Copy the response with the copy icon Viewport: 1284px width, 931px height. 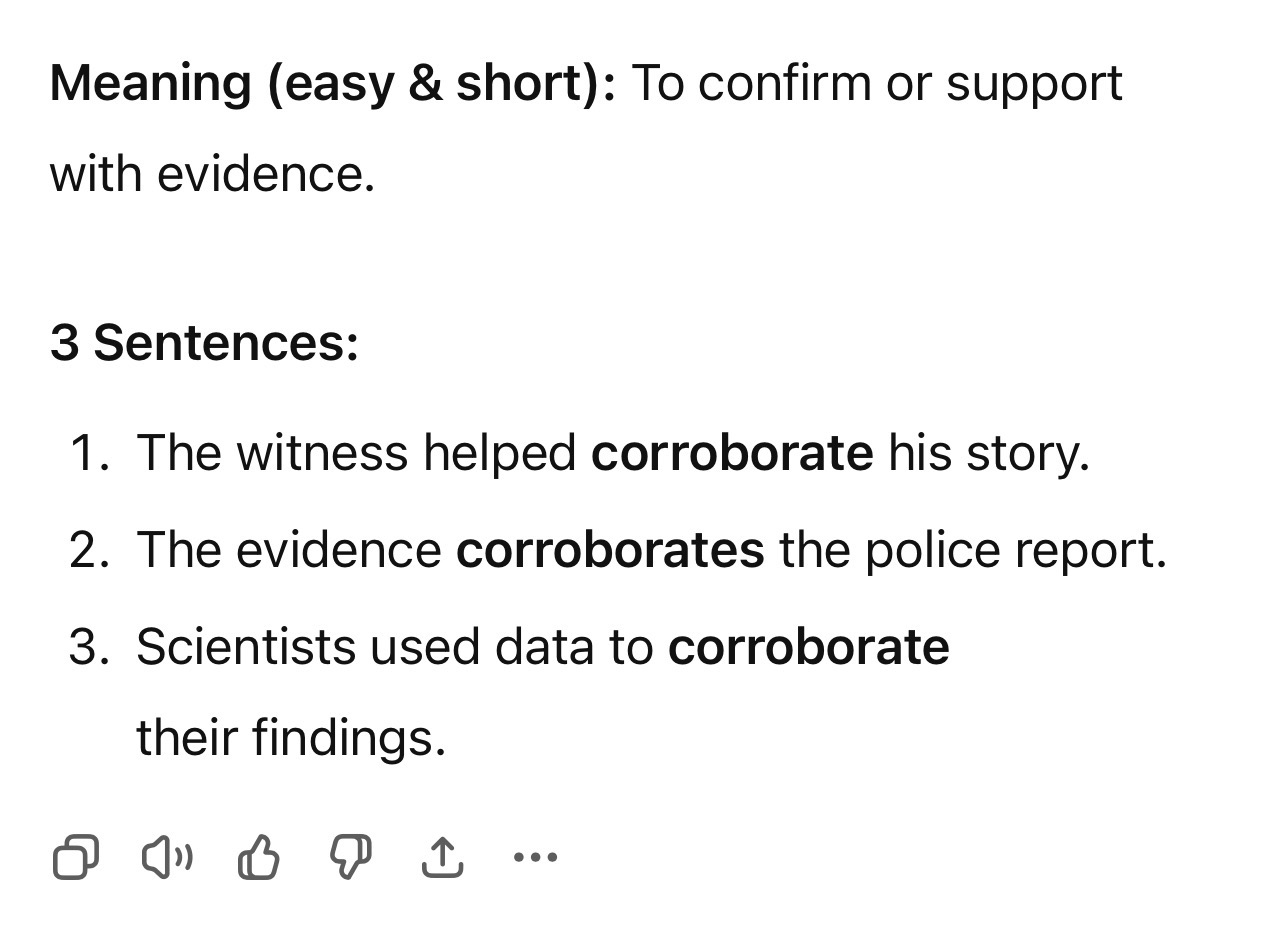[75, 857]
